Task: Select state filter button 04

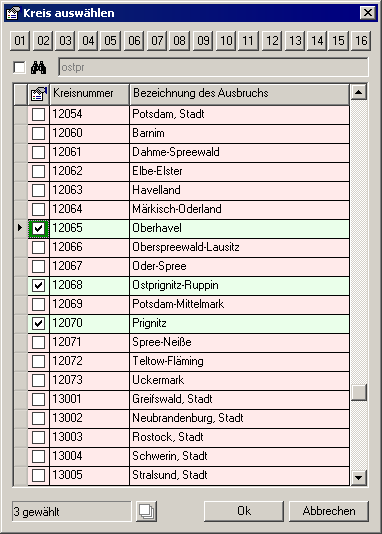Action: click(x=88, y=41)
